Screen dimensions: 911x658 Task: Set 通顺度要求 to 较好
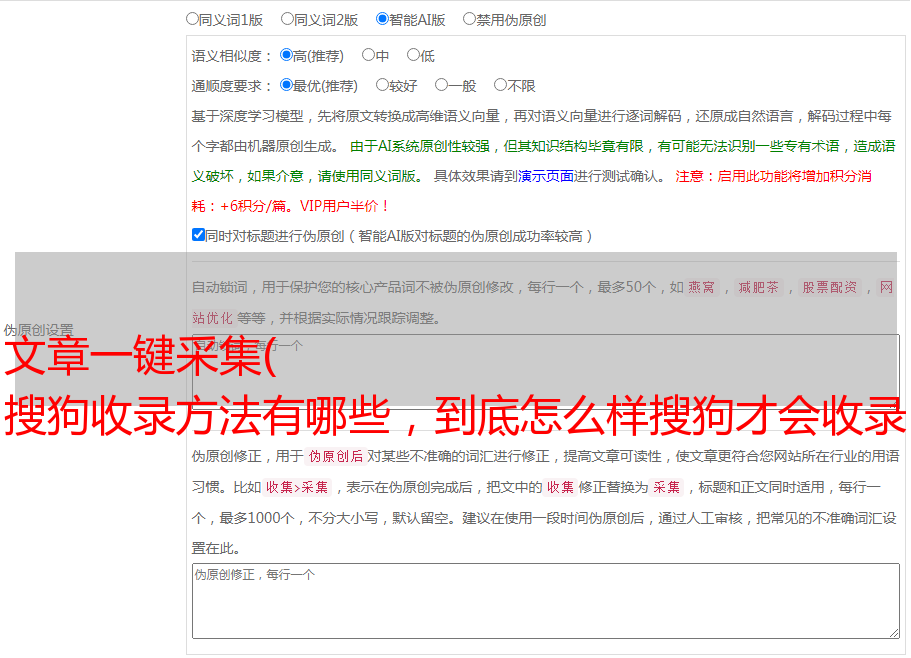(x=382, y=85)
